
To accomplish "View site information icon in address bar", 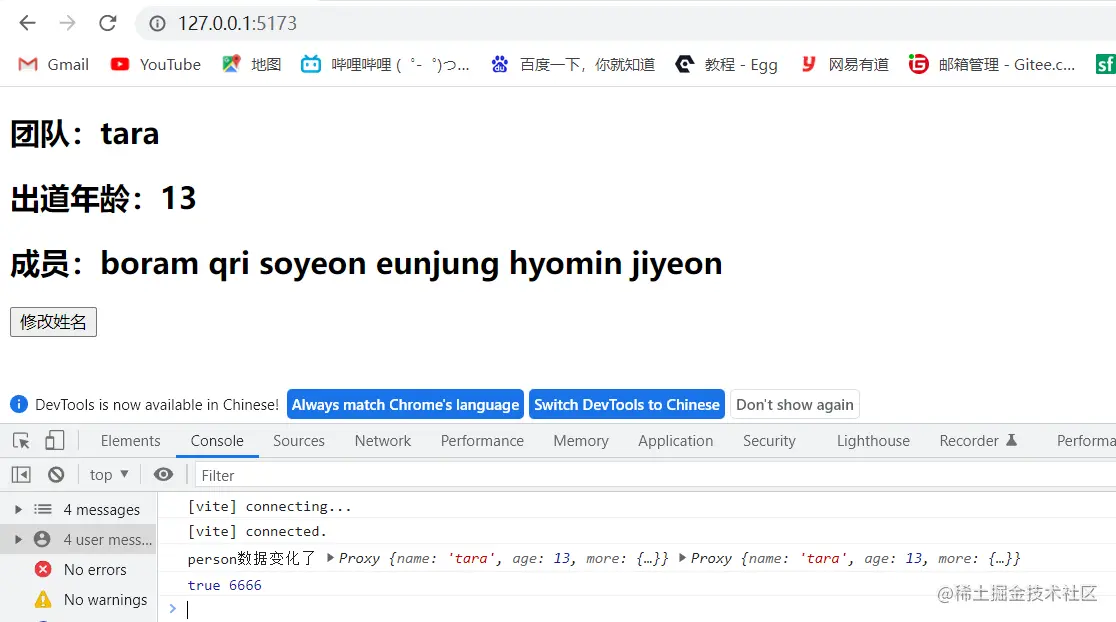I will [x=157, y=23].
